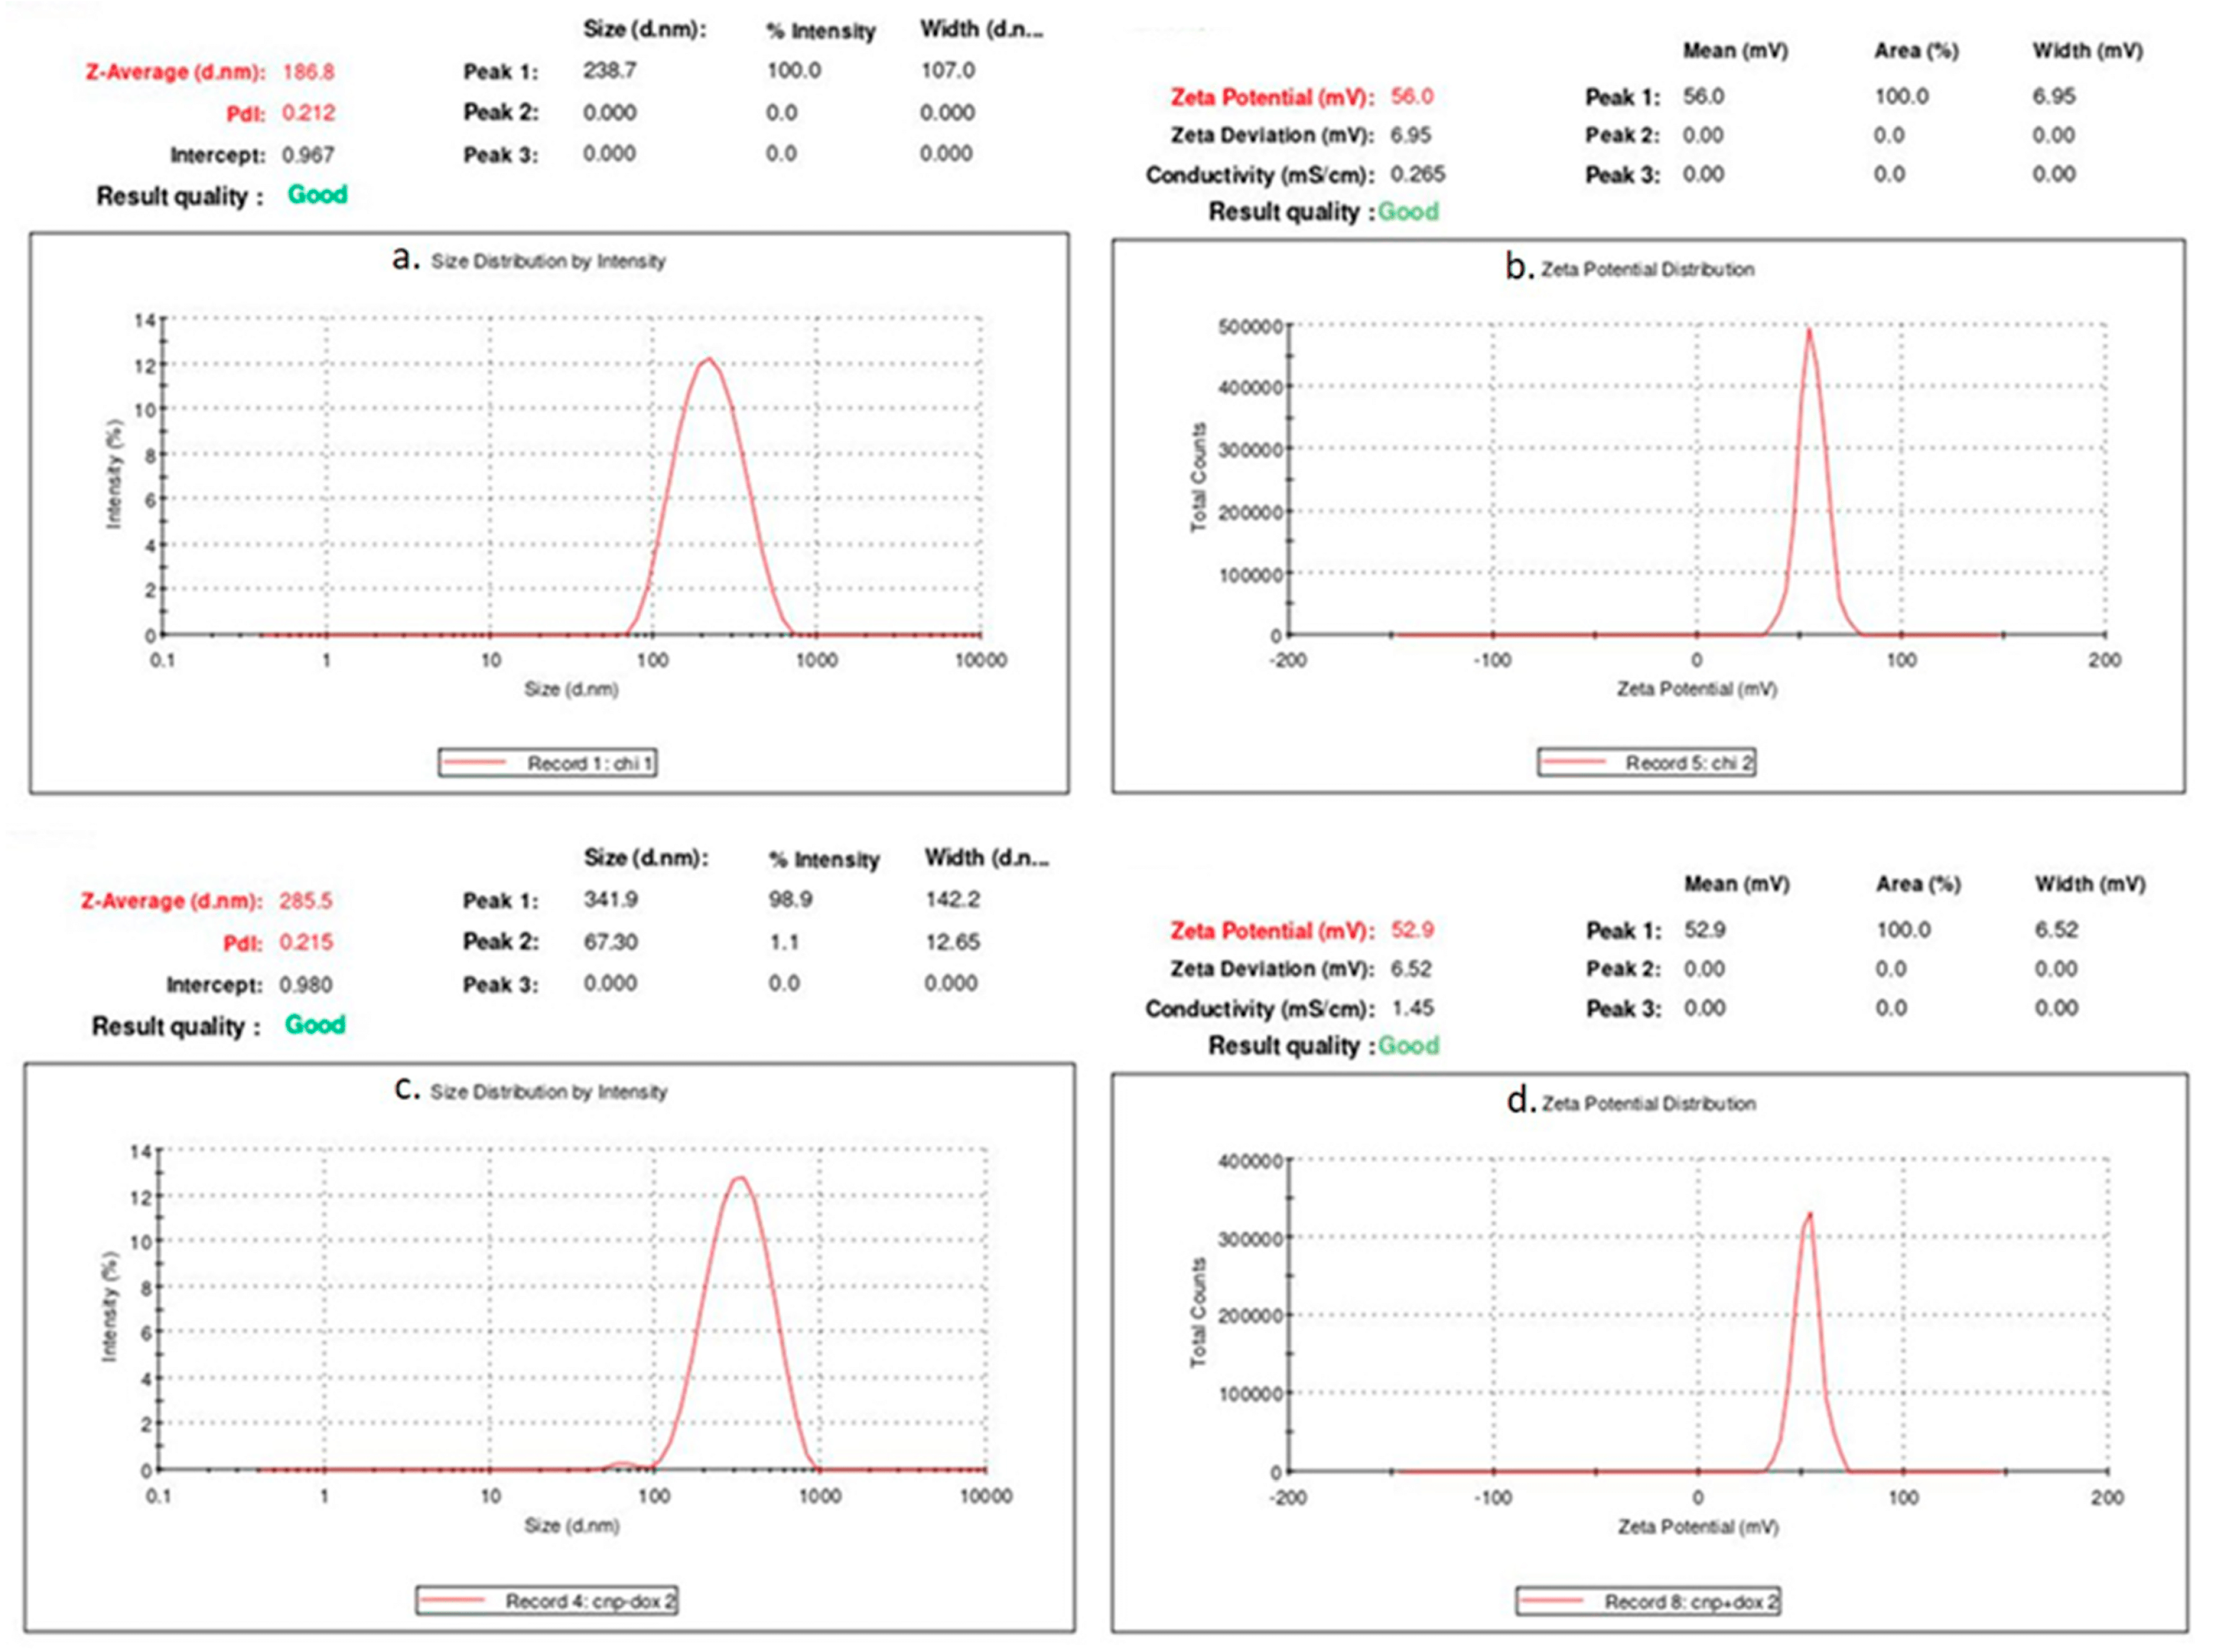Click the Peak 2 size value 67.30
The image size is (2214, 1652).
tap(610, 942)
